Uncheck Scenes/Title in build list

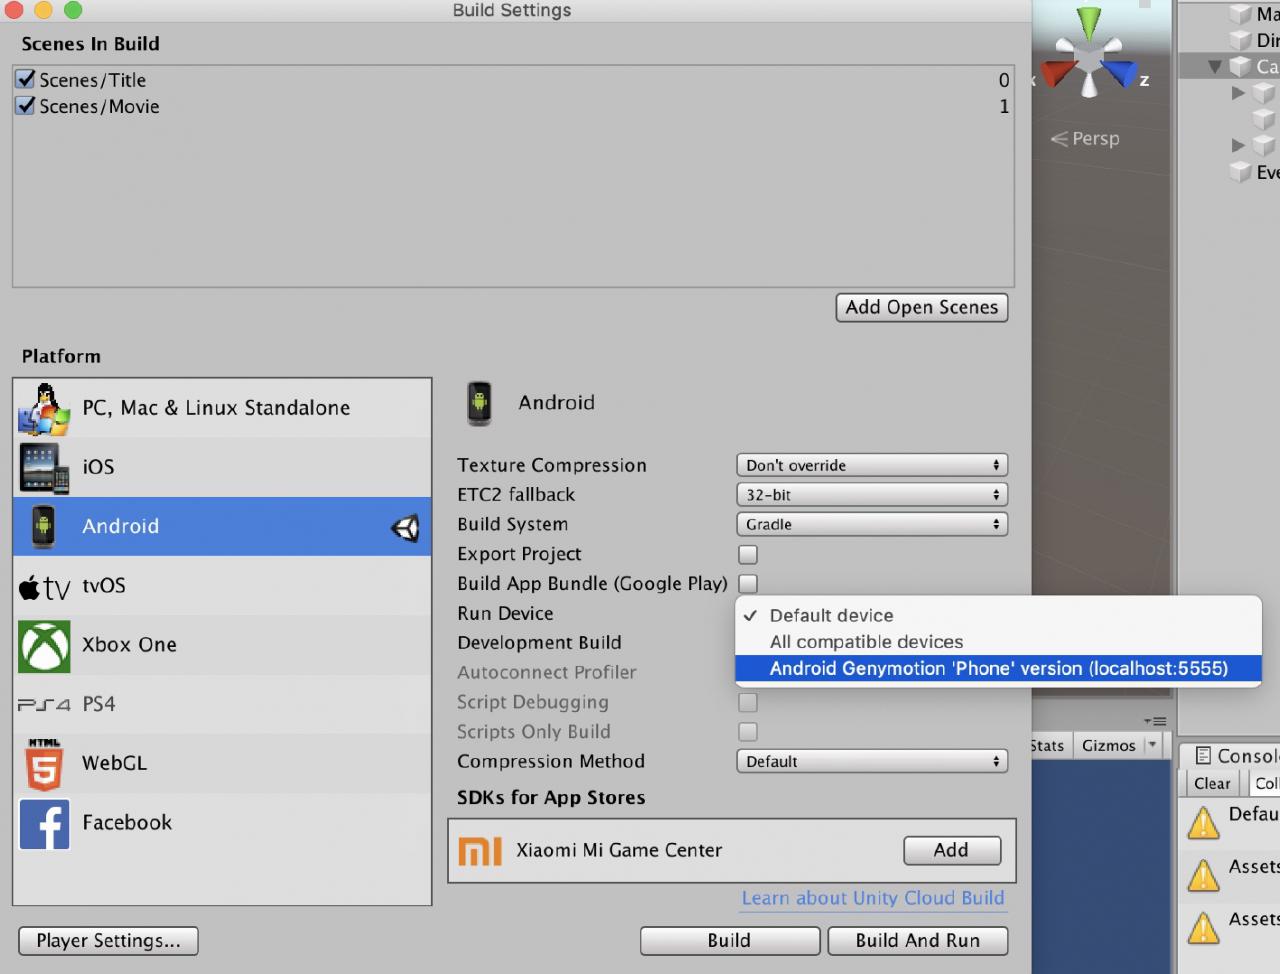click(x=25, y=79)
